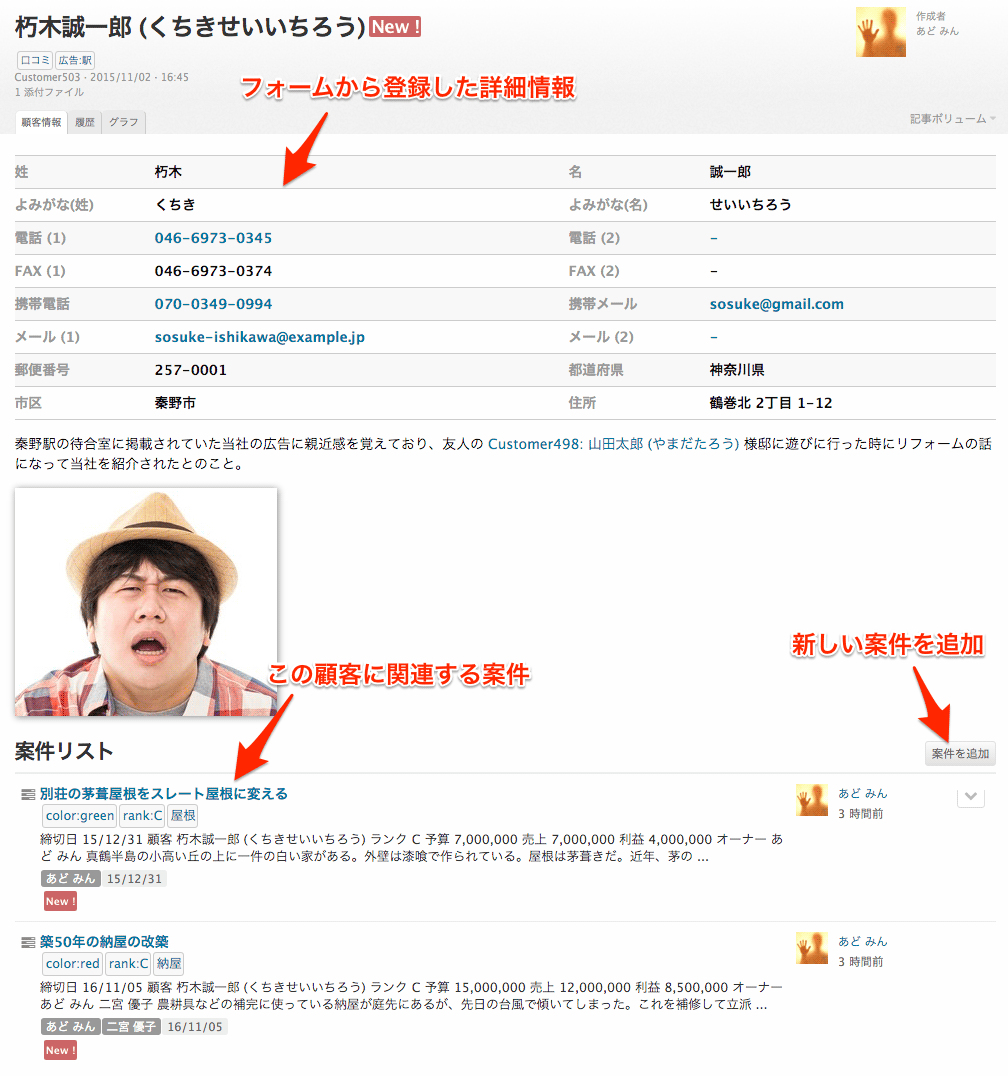The image size is (1008, 1076).
Task: Click the 案件リスト heading
Action: pyautogui.click(x=64, y=751)
